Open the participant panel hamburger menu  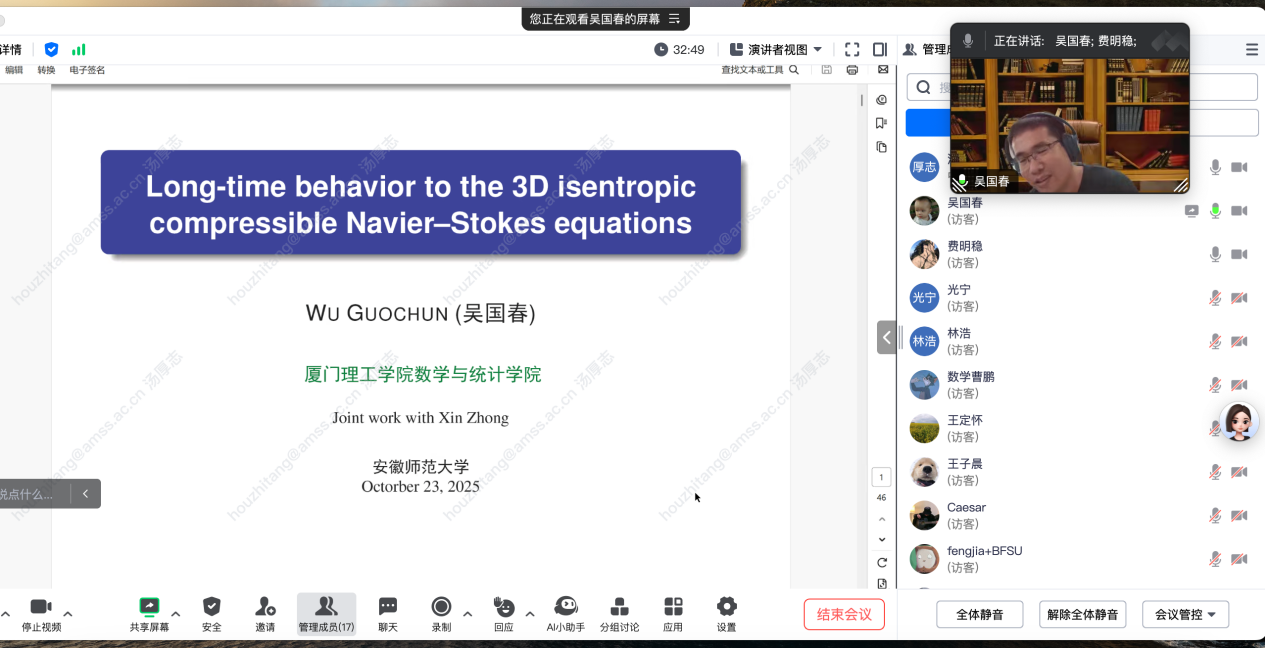point(1252,49)
